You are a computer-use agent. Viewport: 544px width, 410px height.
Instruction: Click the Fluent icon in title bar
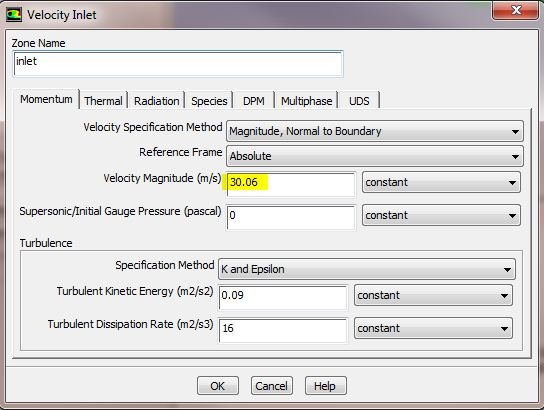click(14, 15)
